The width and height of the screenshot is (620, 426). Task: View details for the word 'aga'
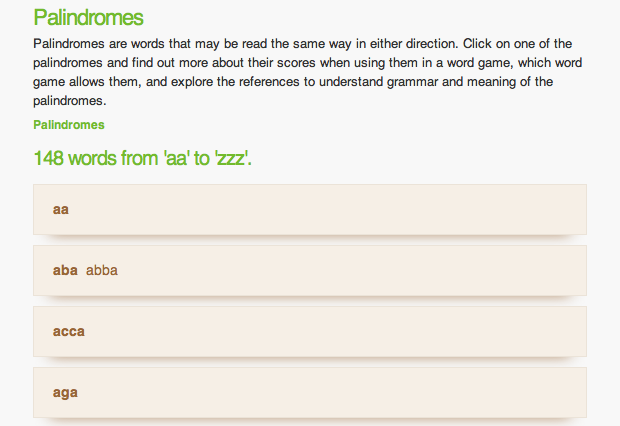[x=65, y=392]
